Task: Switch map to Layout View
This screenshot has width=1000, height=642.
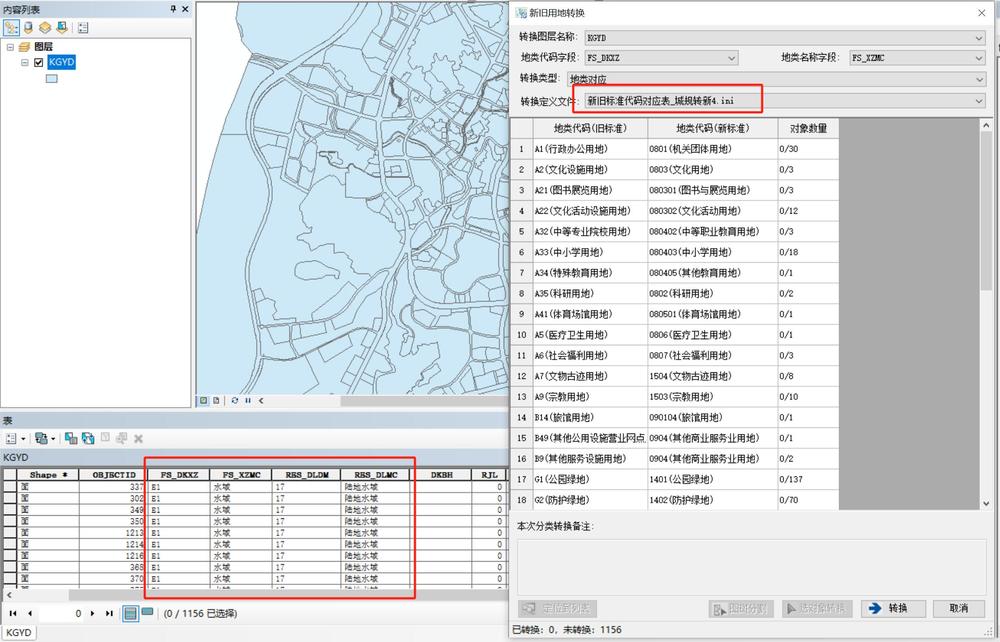Action: click(216, 400)
